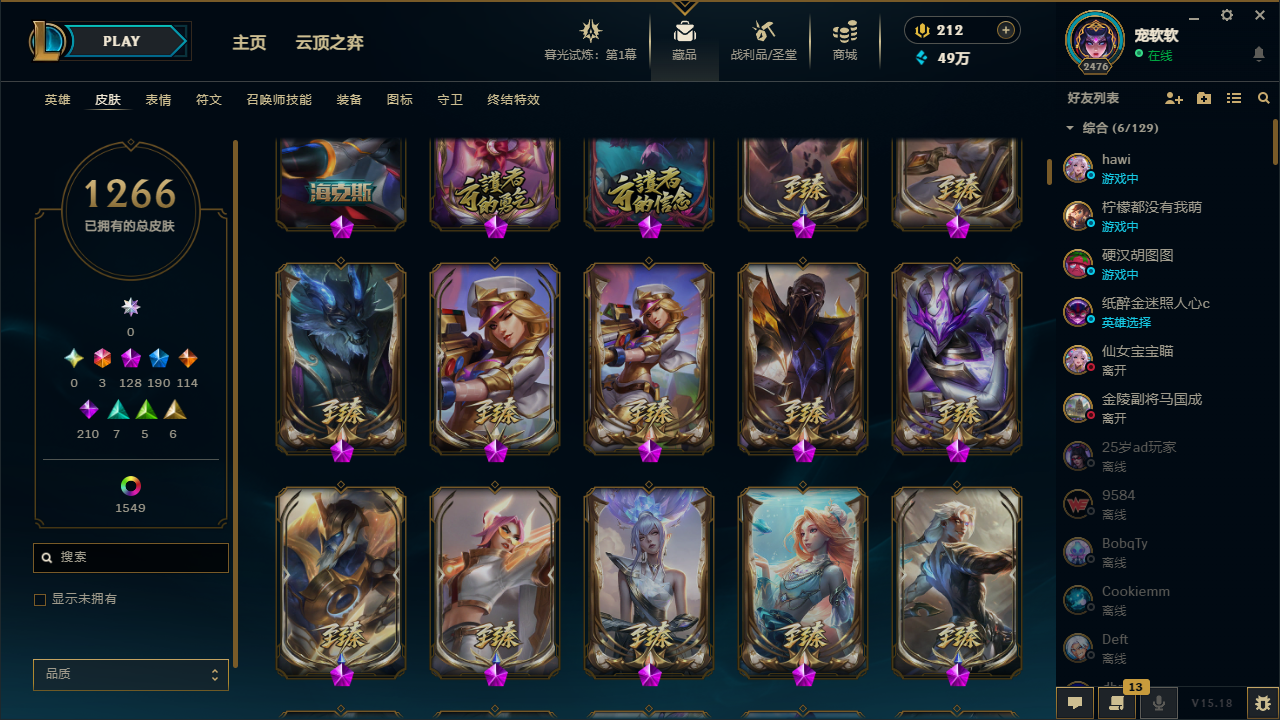Open the 品质 sort dropdown
1280x720 pixels.
pyautogui.click(x=131, y=675)
